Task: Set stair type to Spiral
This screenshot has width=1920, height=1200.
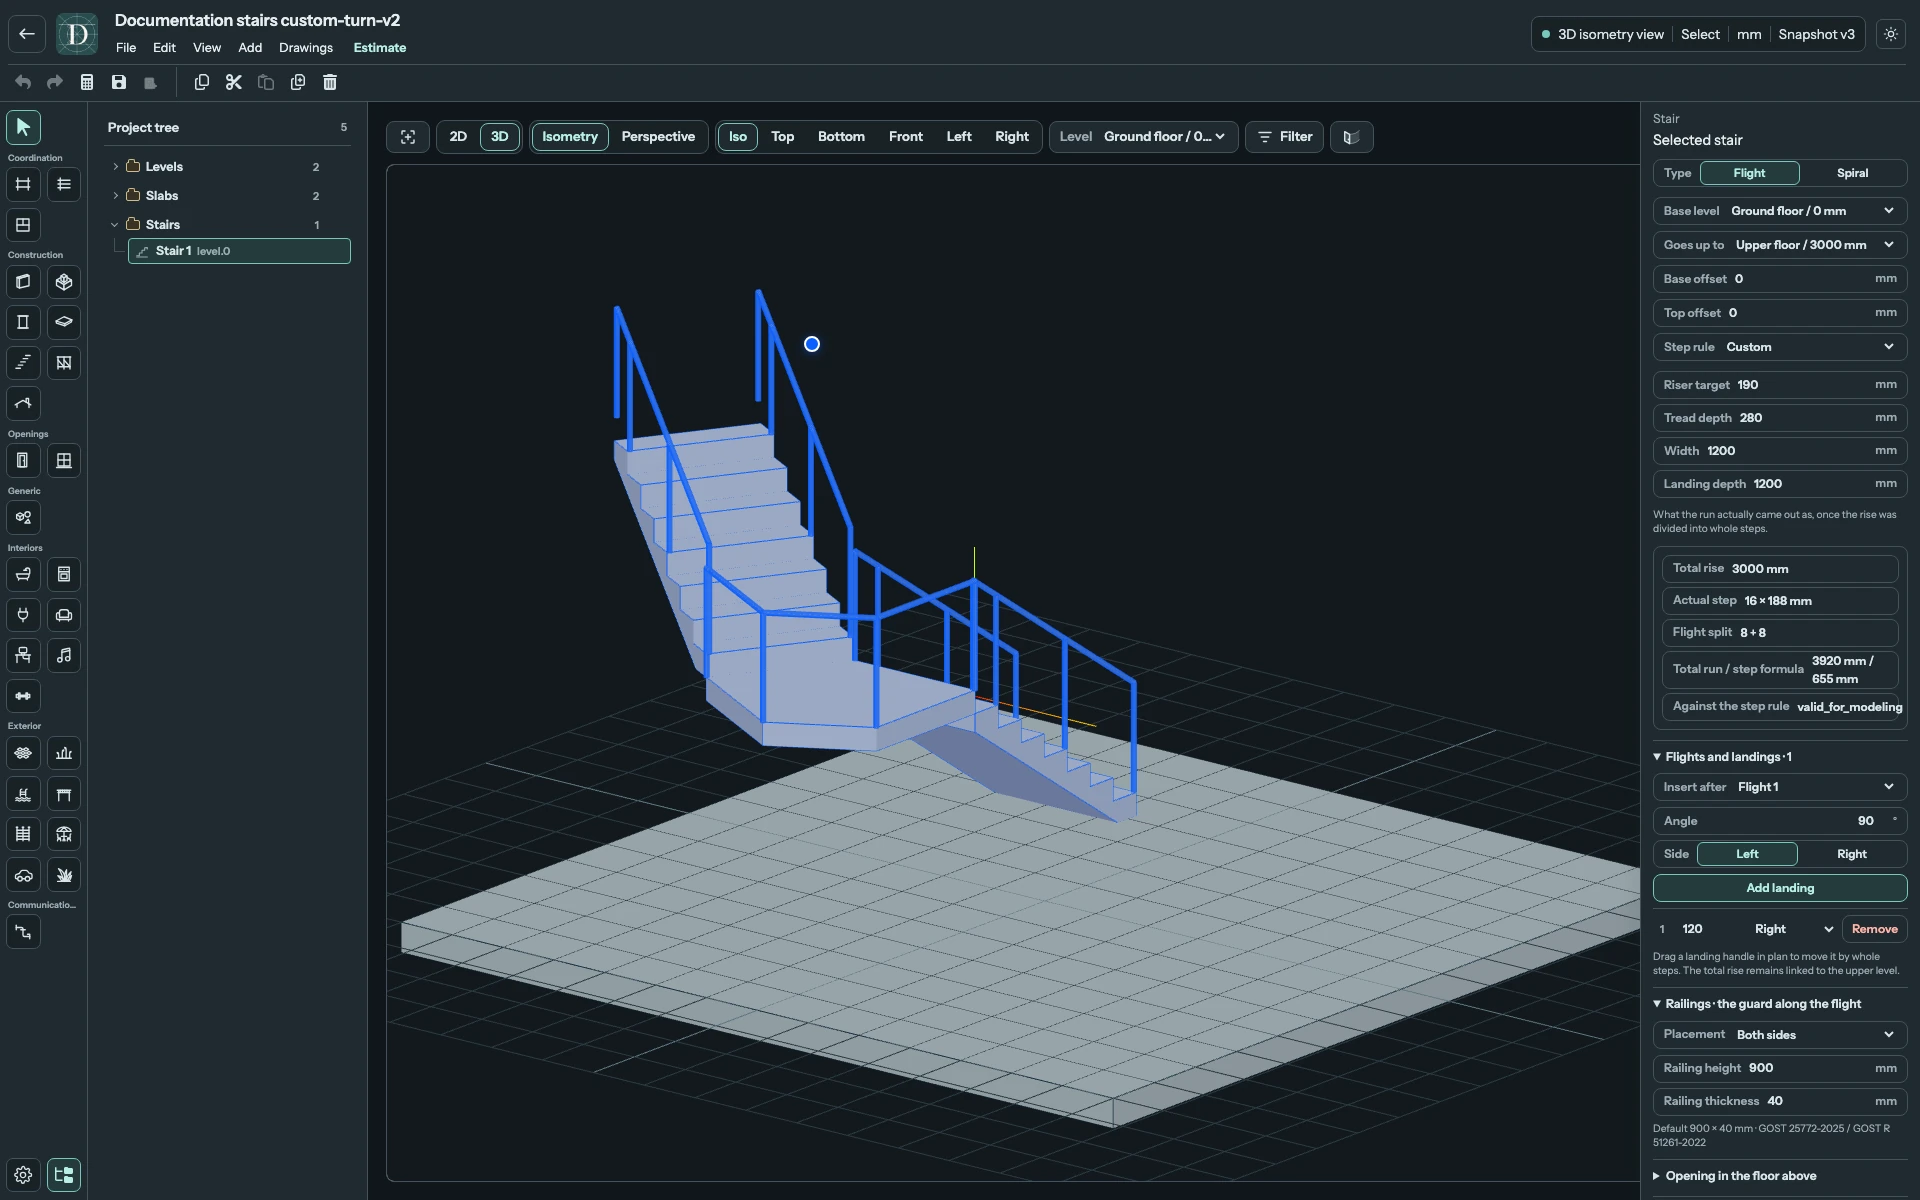Action: pos(1852,173)
